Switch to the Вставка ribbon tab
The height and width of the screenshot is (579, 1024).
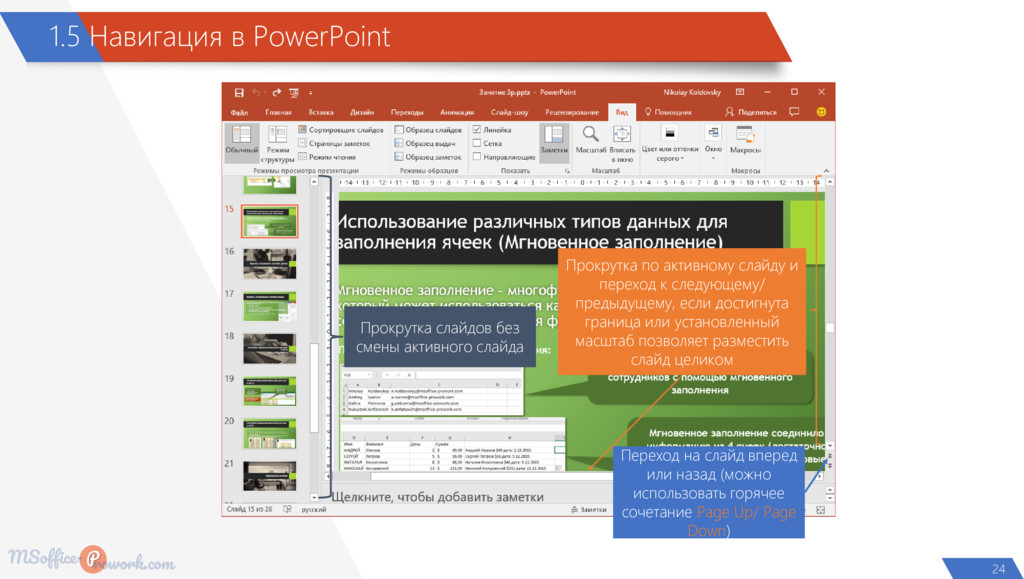[321, 112]
